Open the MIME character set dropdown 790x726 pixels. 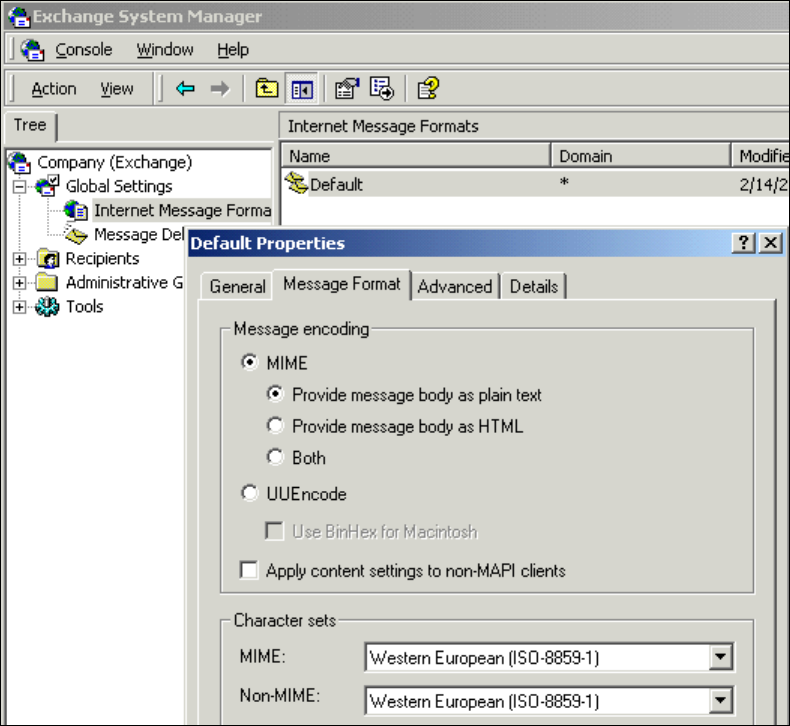click(x=720, y=657)
